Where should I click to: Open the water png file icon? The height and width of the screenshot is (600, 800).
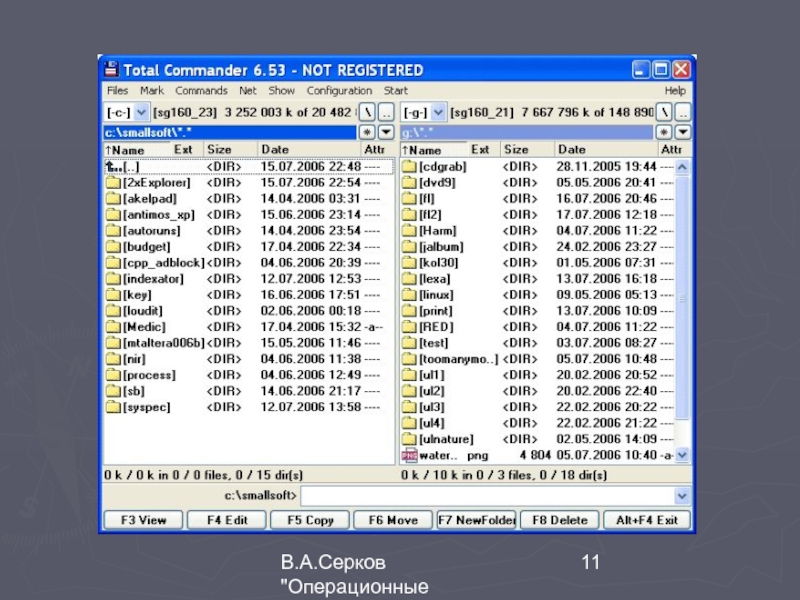click(409, 455)
